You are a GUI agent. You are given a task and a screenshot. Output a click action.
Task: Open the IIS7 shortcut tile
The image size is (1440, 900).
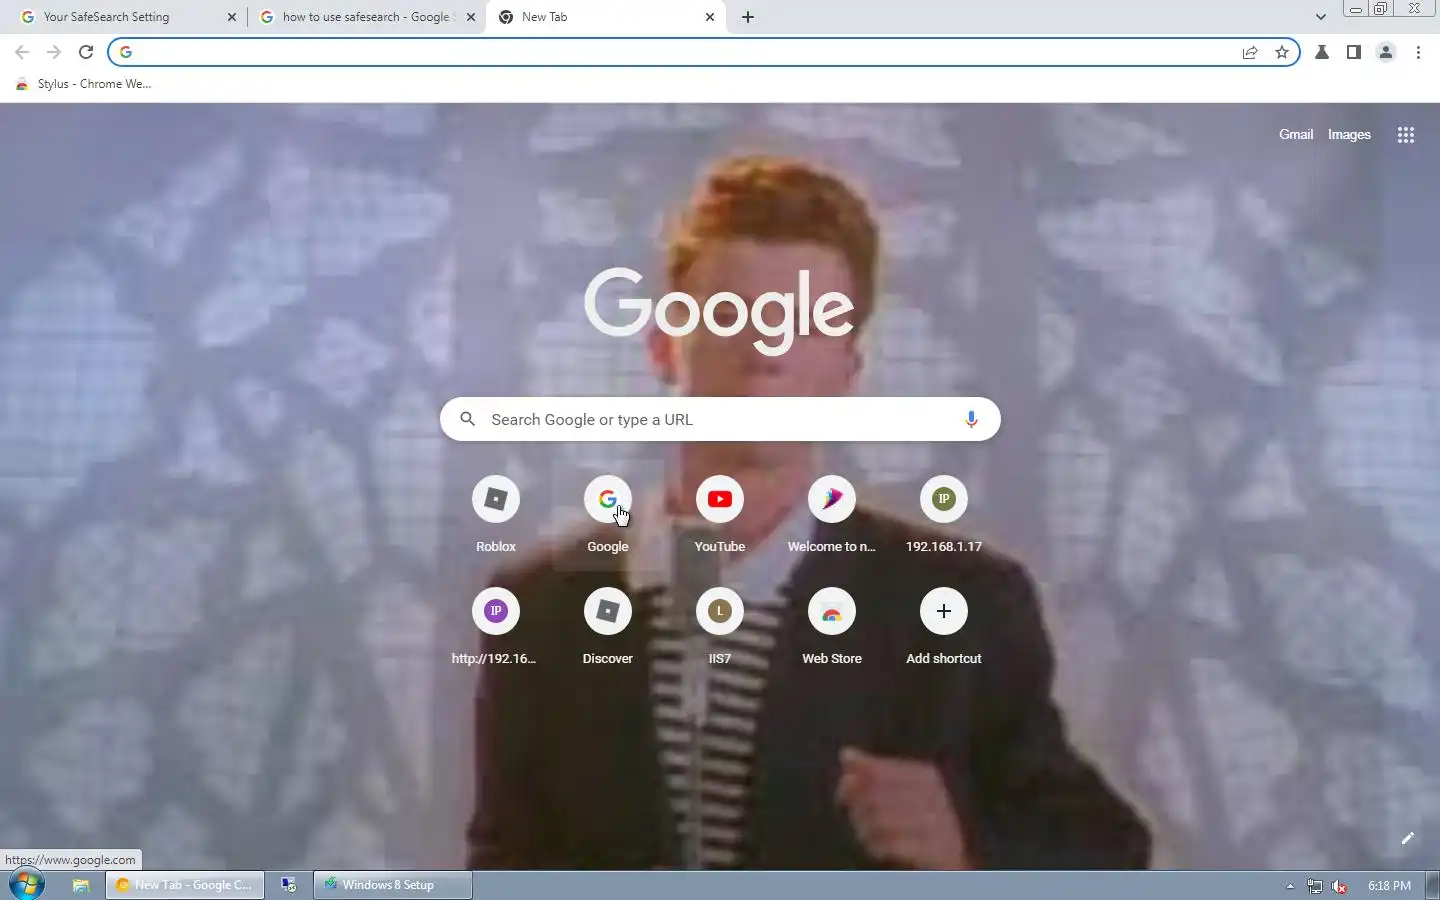pos(720,628)
